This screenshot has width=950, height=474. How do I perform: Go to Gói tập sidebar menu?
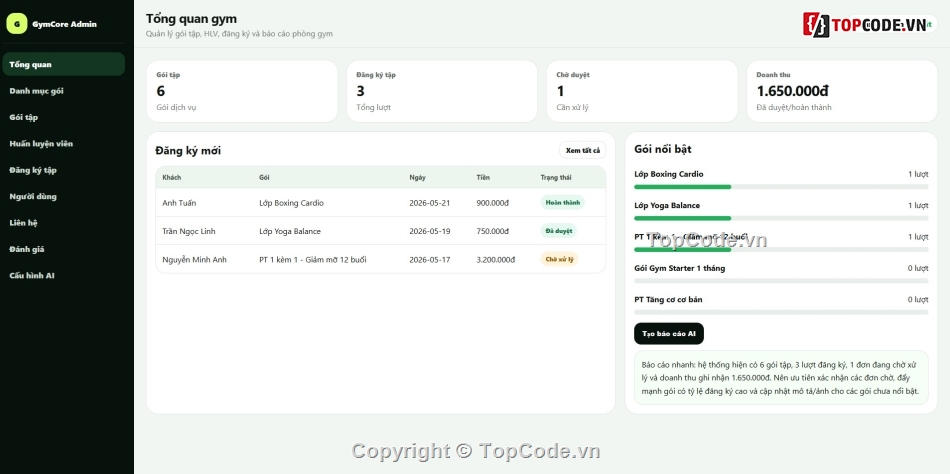[64, 117]
